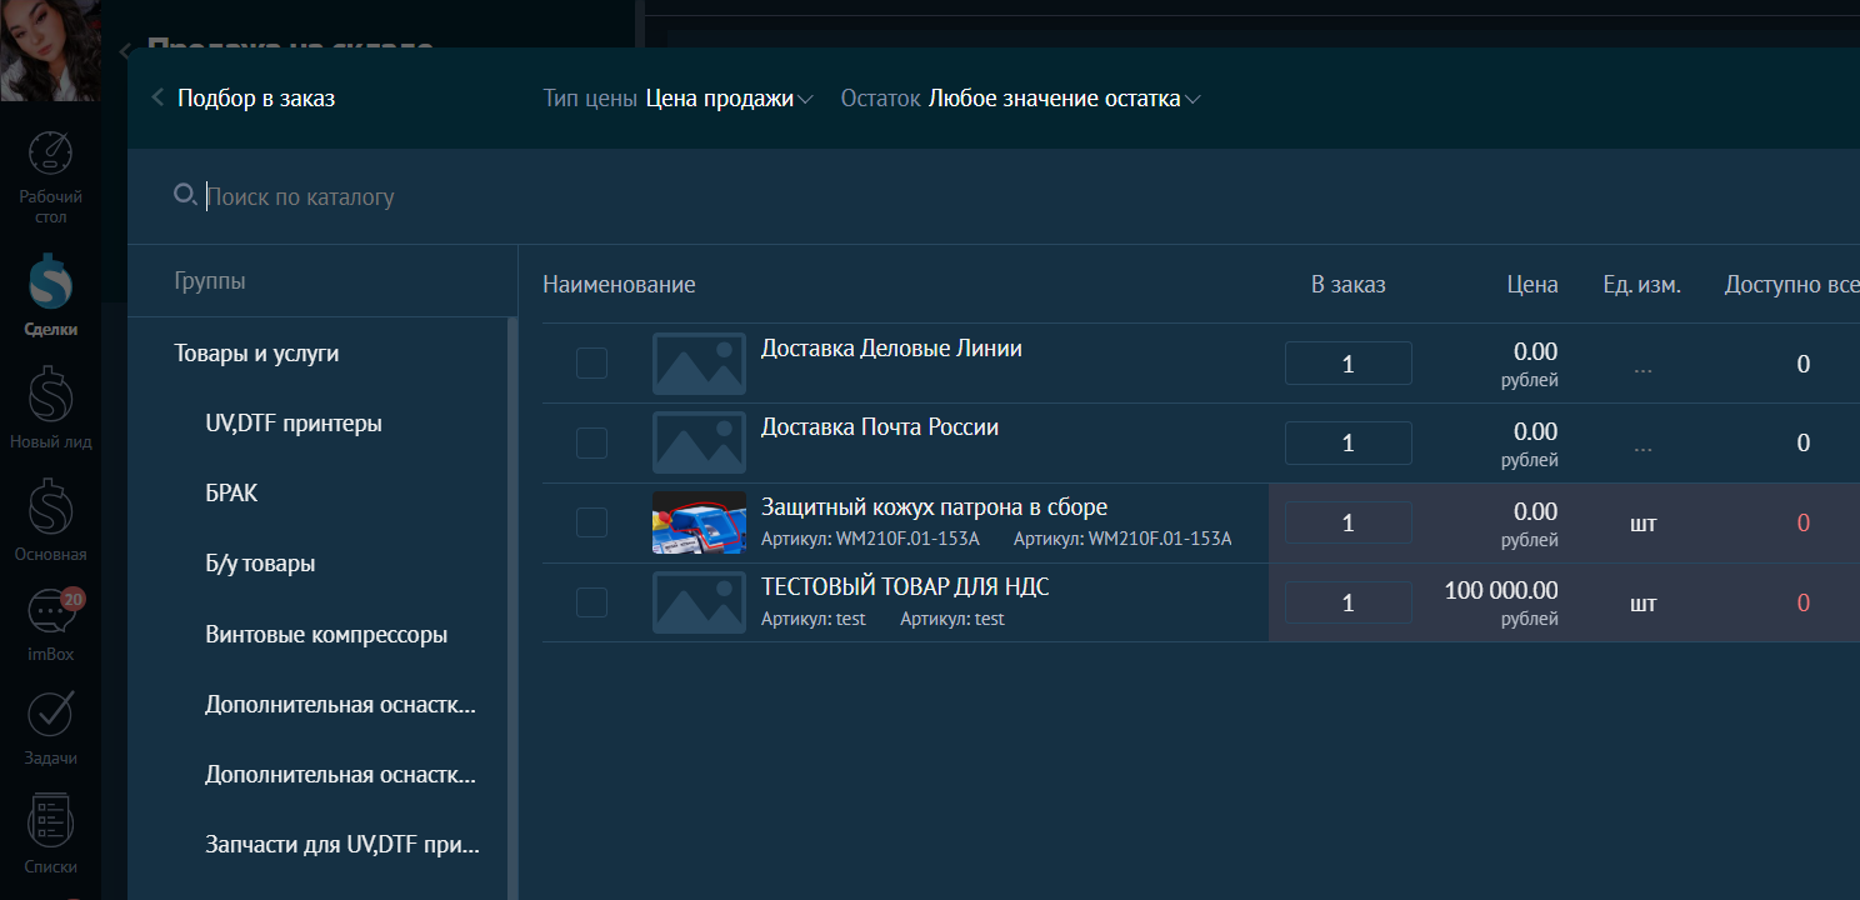Click the Защитный кожух product thumbnail
The image size is (1860, 900).
pyautogui.click(x=698, y=522)
